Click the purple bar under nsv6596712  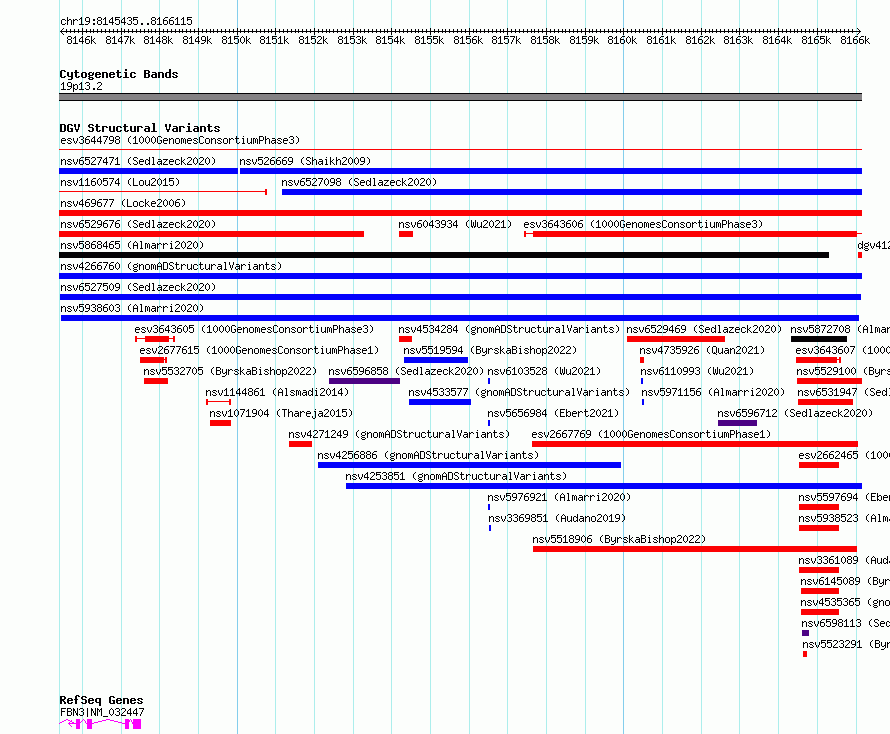(x=737, y=423)
